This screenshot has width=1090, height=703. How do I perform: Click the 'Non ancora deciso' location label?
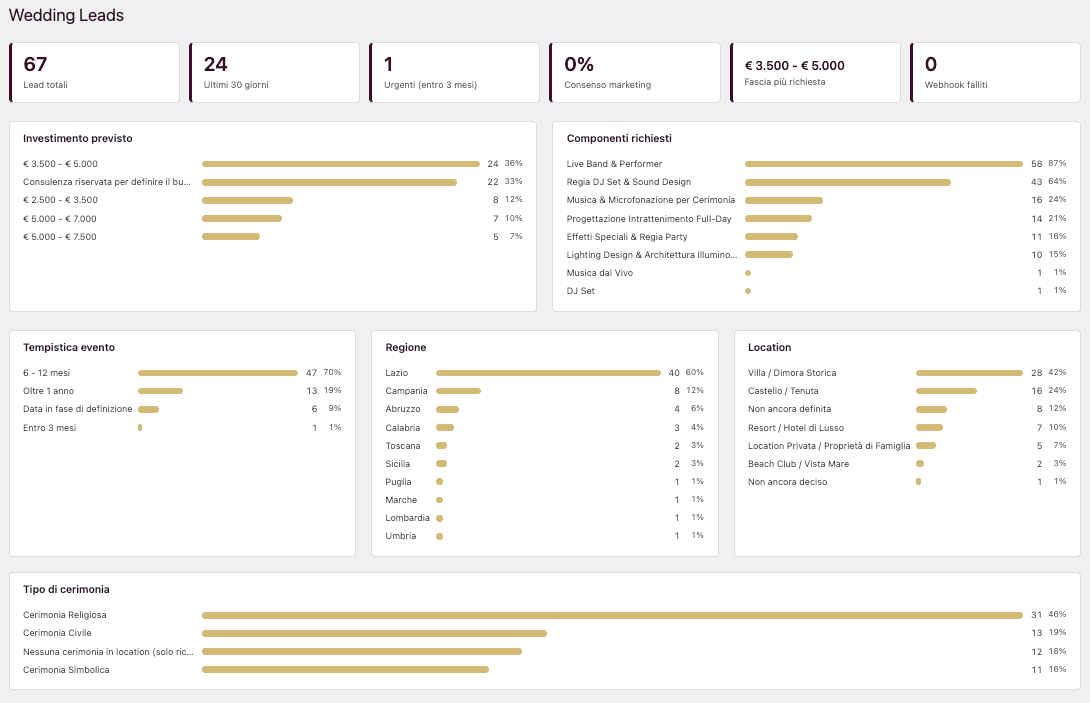click(788, 483)
